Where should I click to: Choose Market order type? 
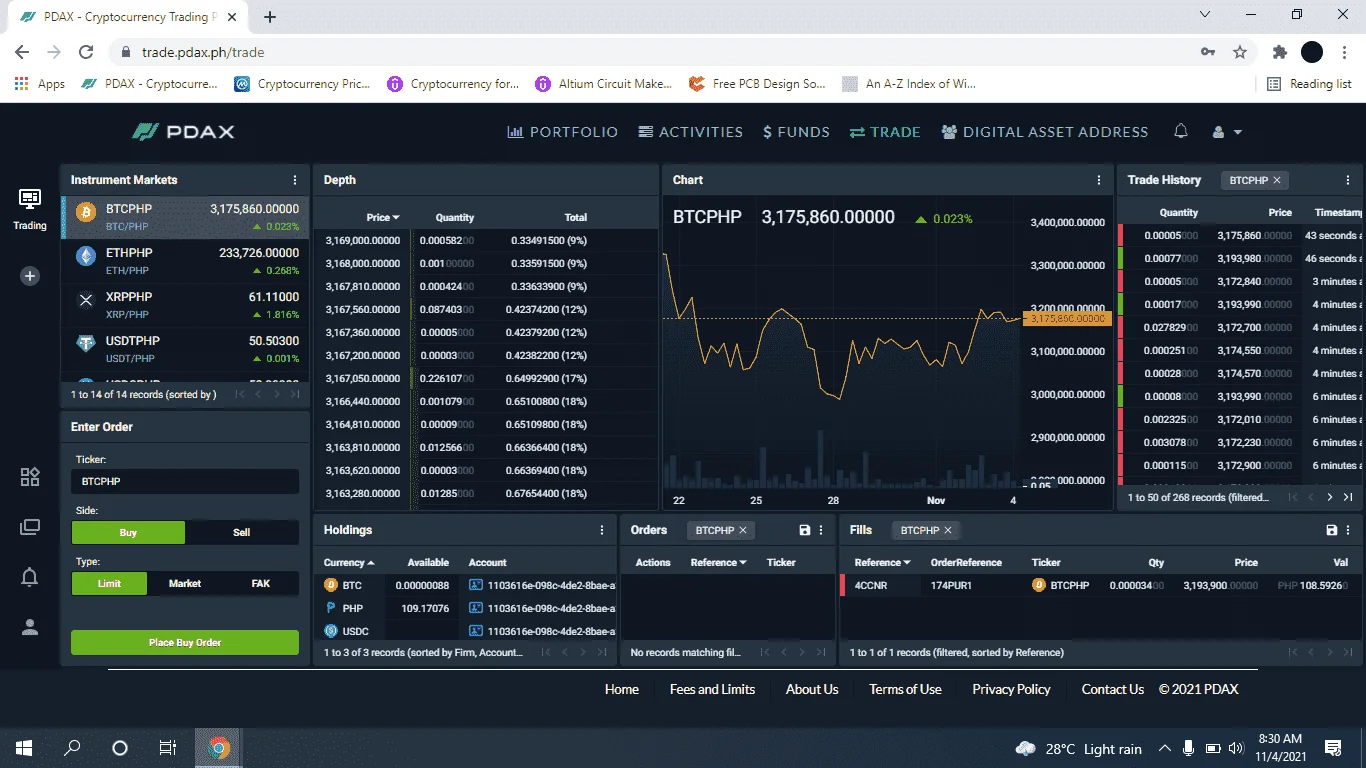[x=185, y=583]
